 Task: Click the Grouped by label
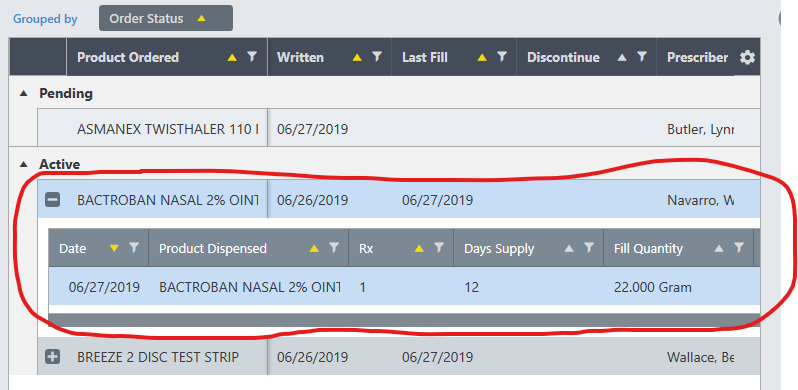coord(45,19)
